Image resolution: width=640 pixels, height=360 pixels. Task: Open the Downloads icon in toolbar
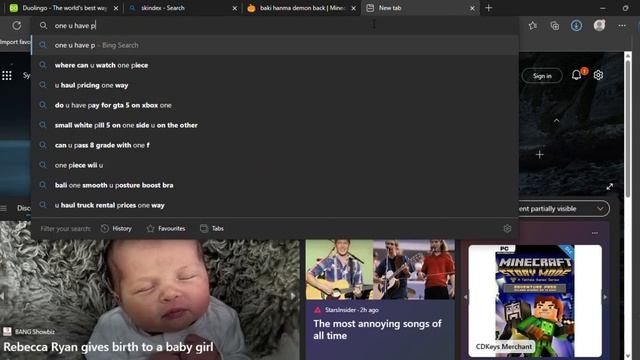coord(576,26)
